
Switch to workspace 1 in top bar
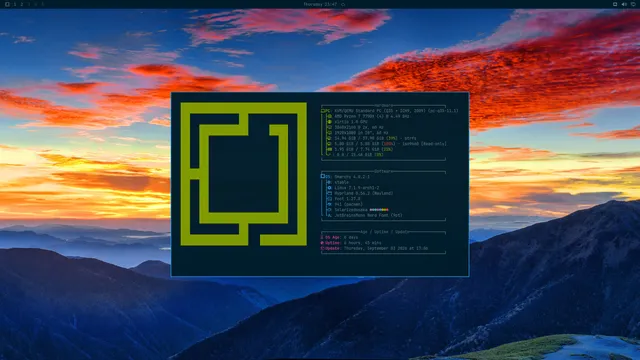pyautogui.click(x=15, y=4)
